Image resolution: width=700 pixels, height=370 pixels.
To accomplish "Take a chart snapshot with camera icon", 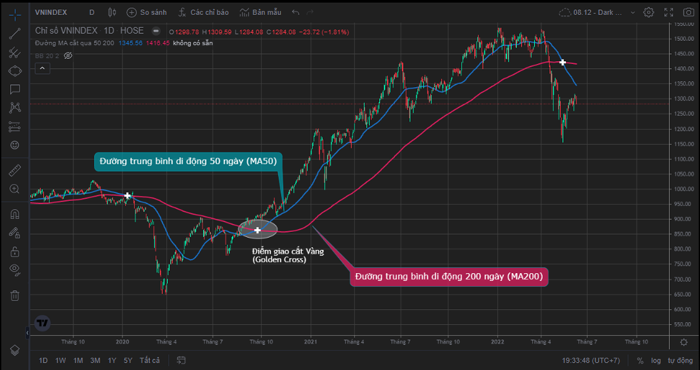I will [688, 12].
